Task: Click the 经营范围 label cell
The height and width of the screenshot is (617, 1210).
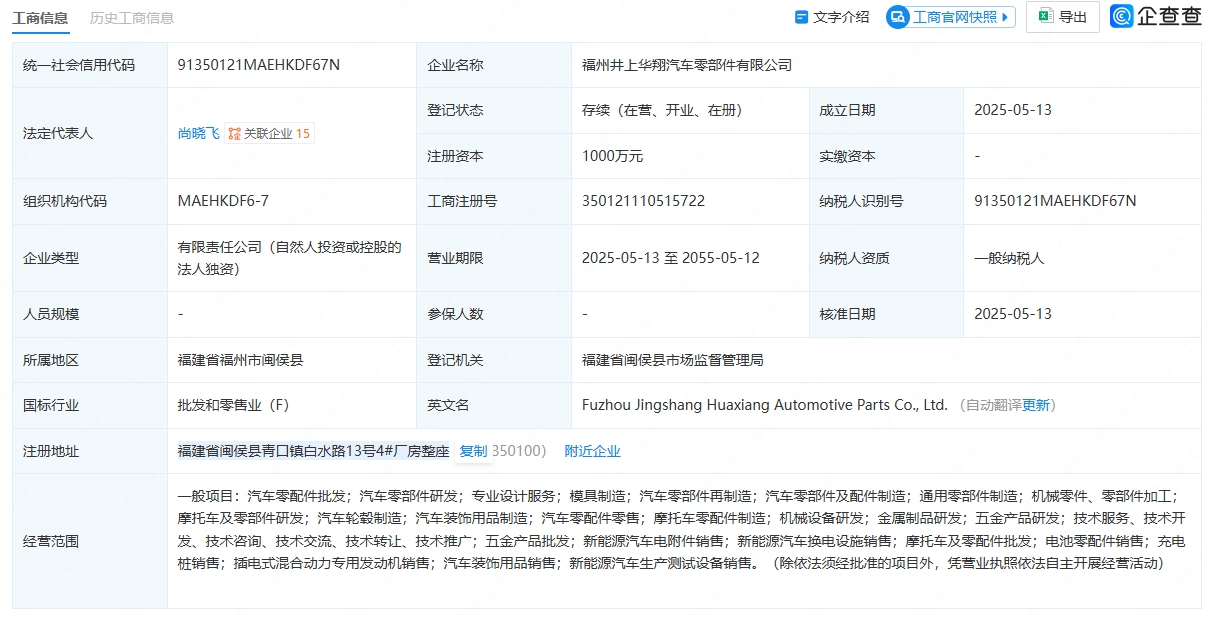Action: [90, 541]
